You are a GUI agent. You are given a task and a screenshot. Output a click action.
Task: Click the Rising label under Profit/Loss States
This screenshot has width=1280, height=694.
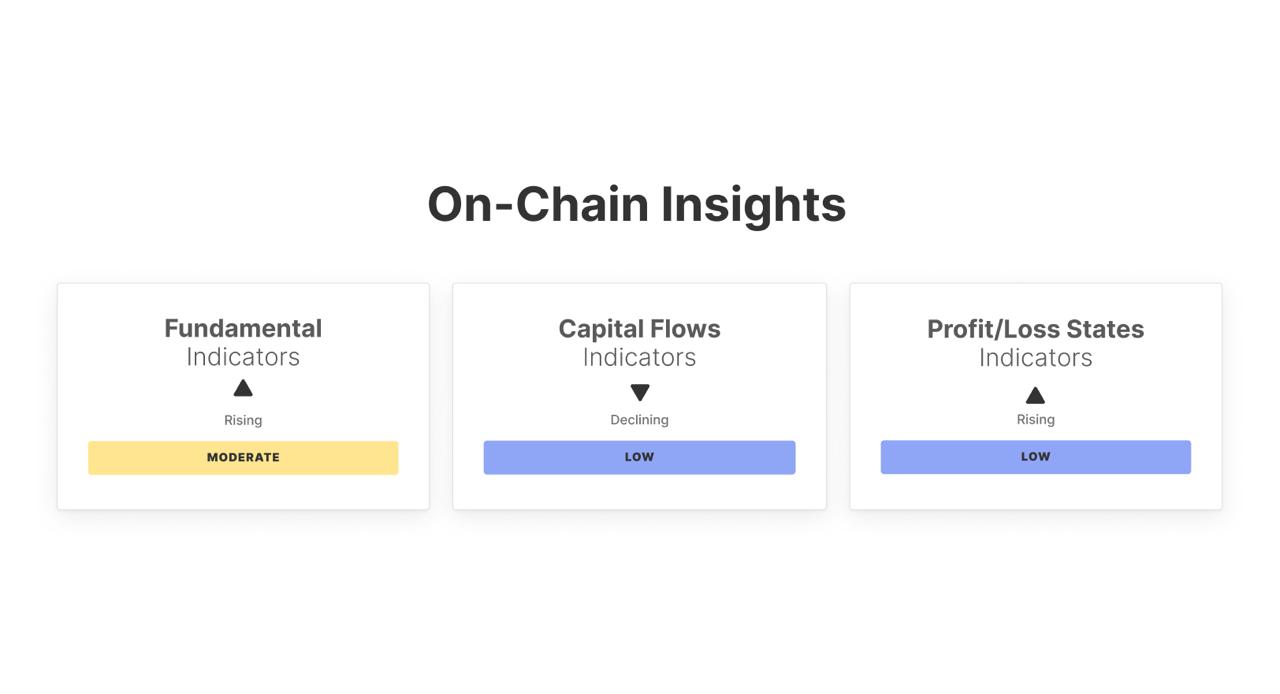[x=1035, y=419]
